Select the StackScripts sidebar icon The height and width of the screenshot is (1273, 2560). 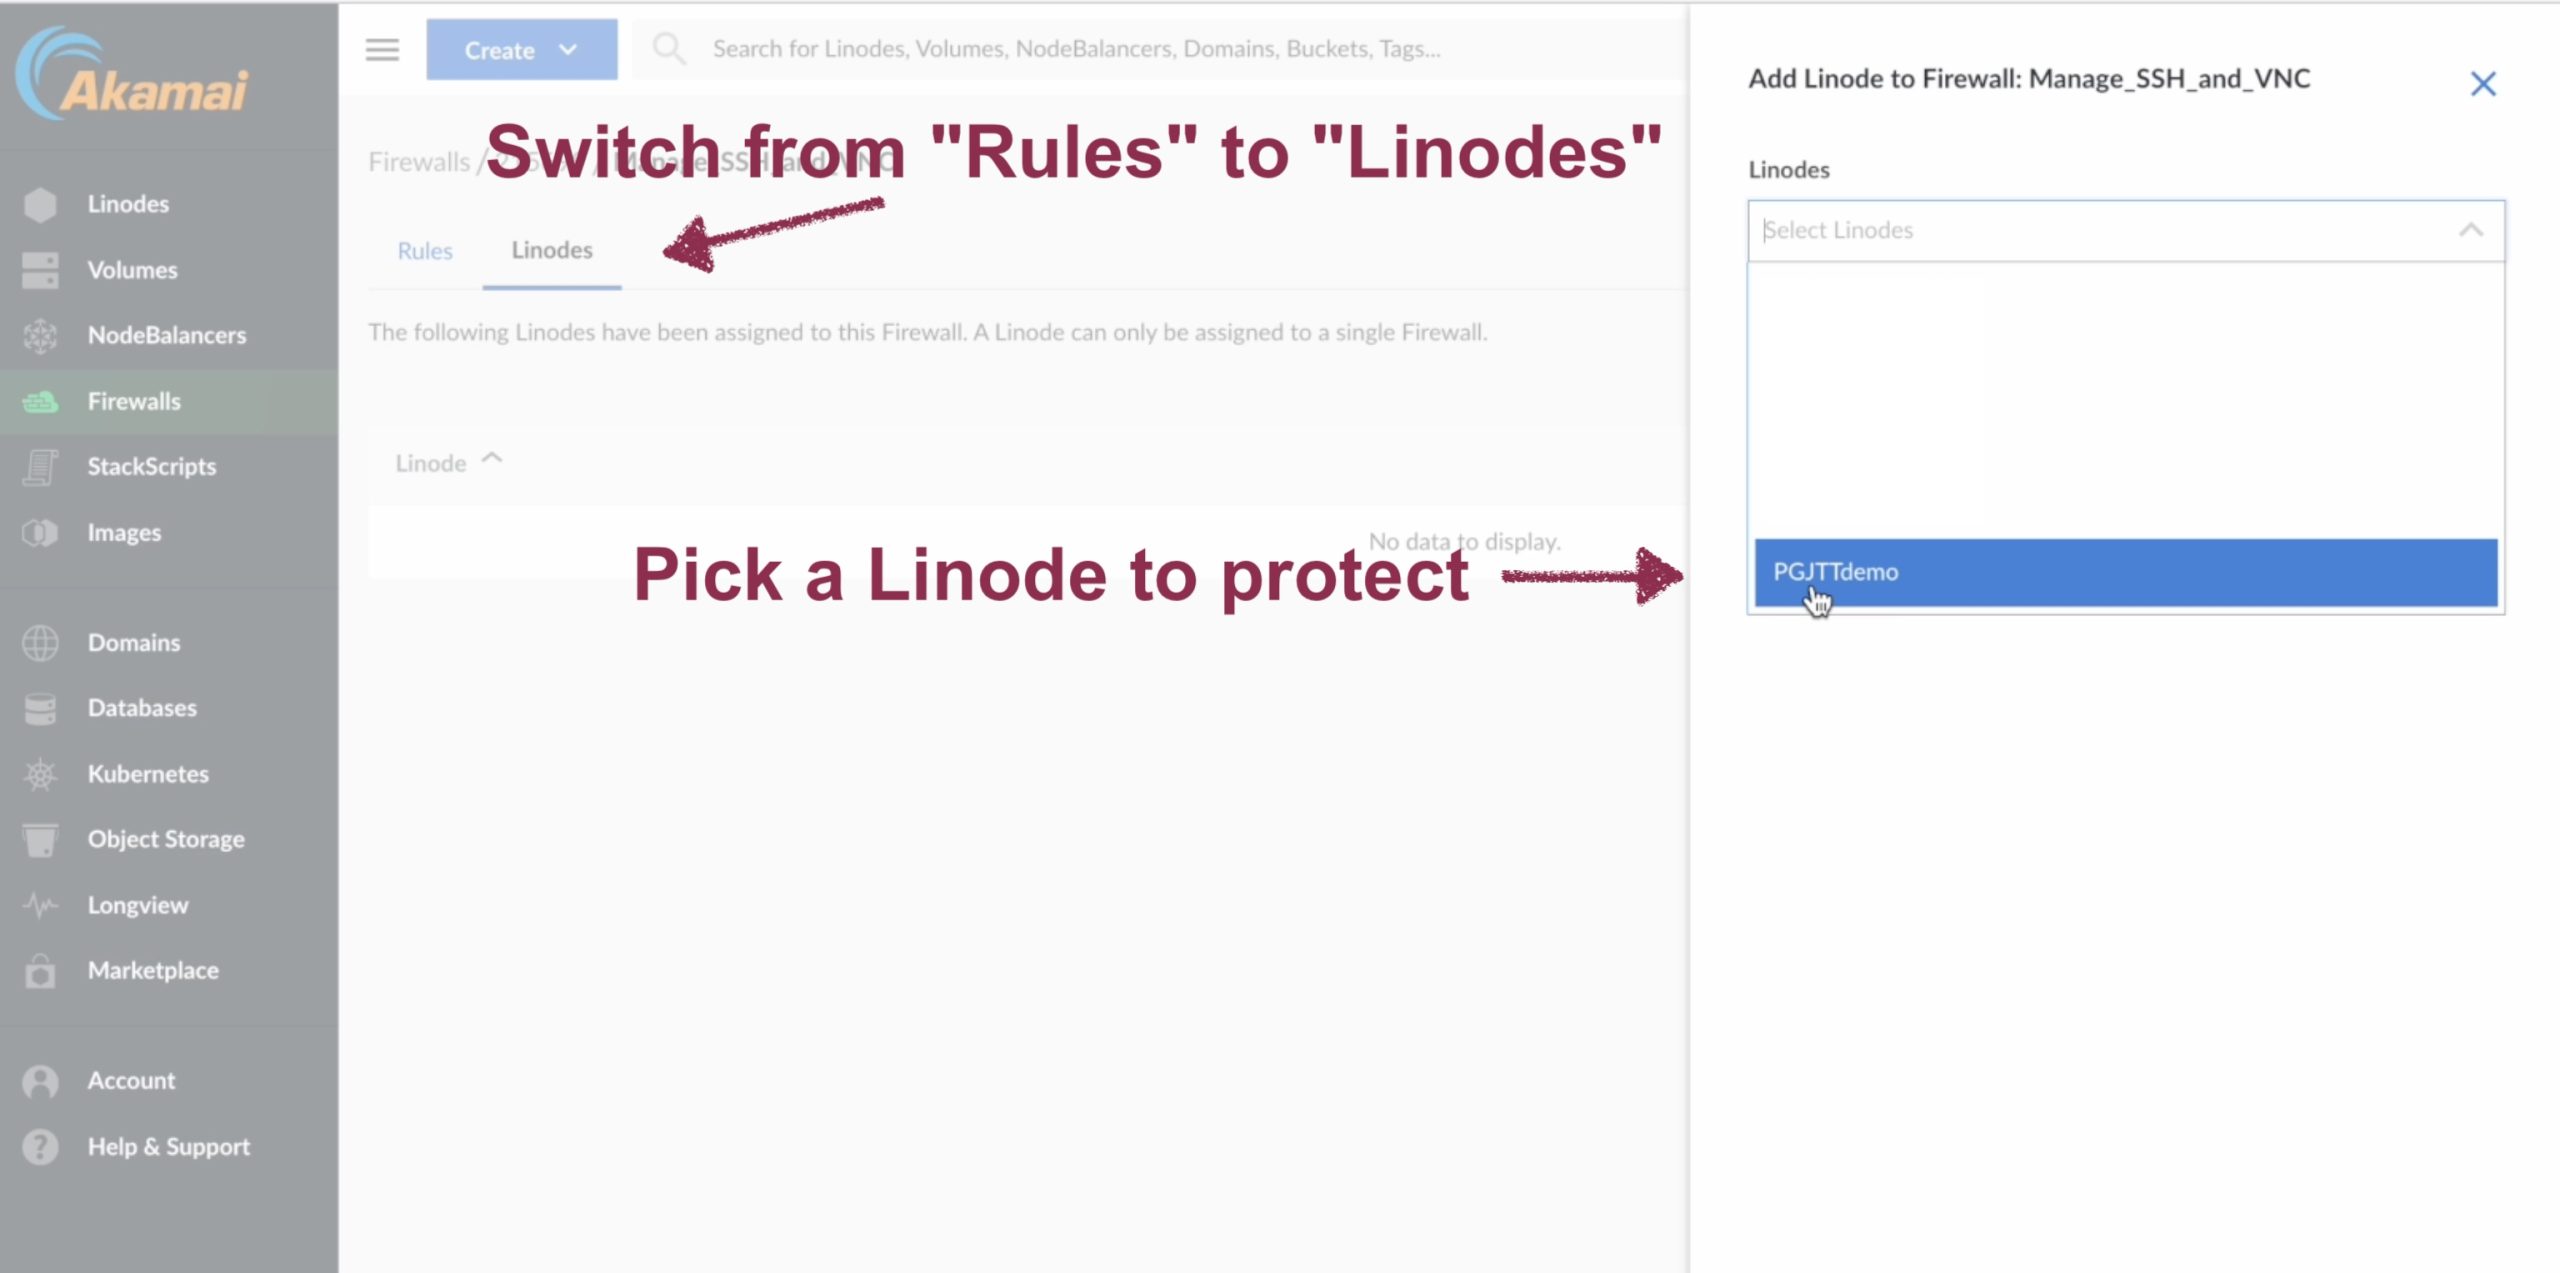40,467
